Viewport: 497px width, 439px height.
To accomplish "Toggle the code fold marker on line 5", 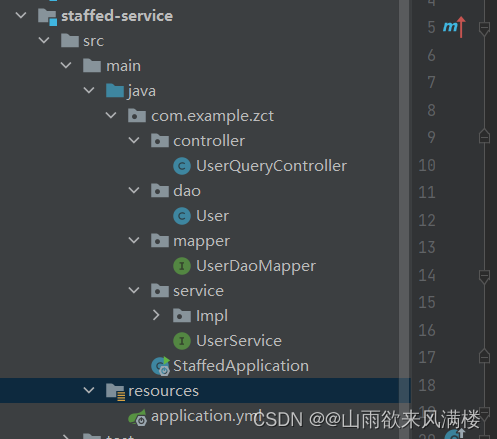I will click(484, 29).
